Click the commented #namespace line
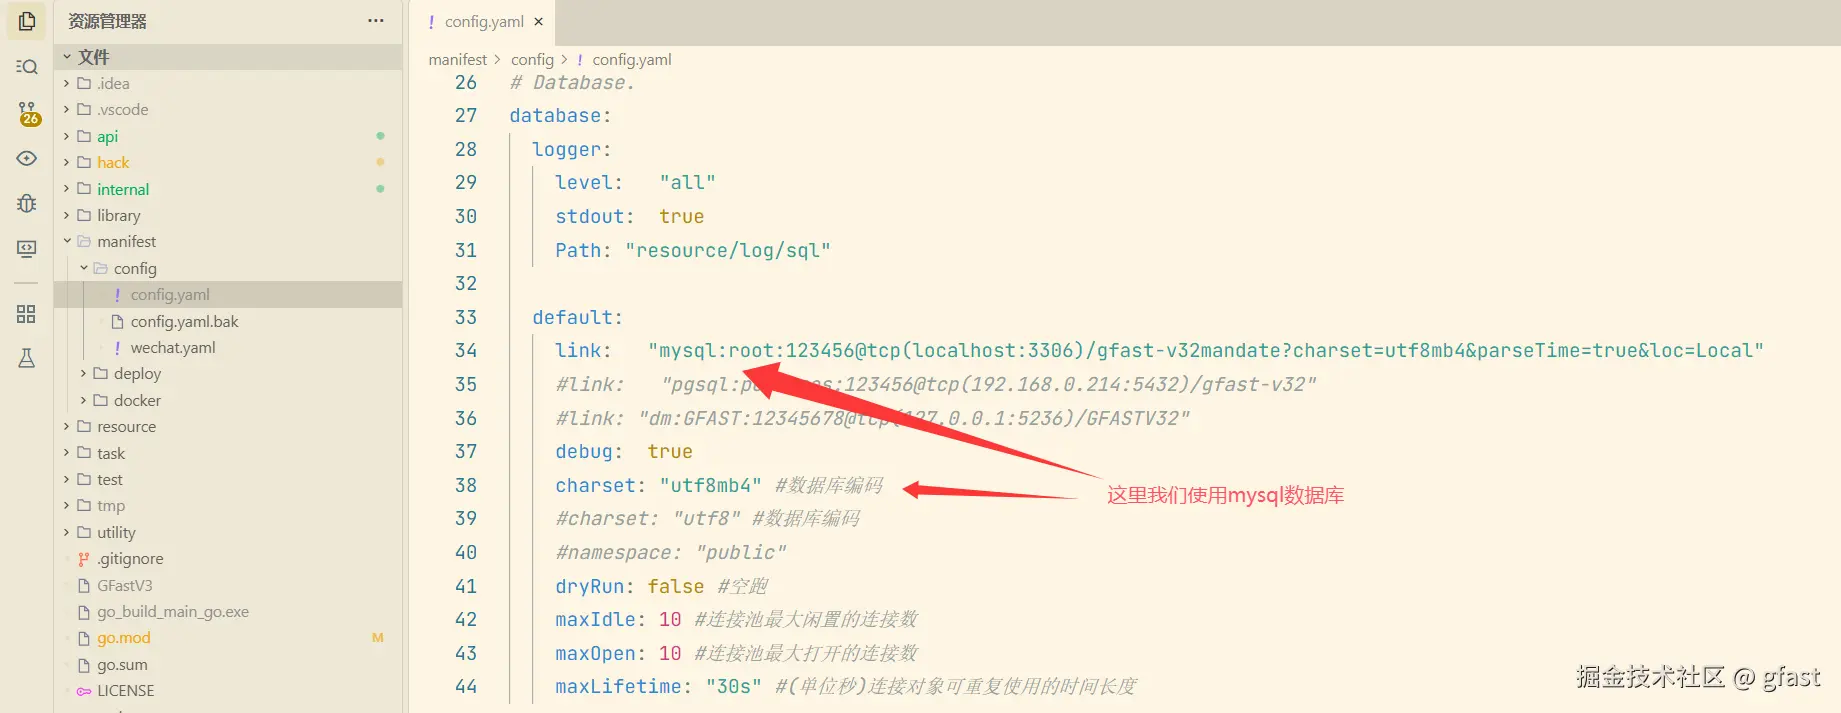 tap(671, 552)
